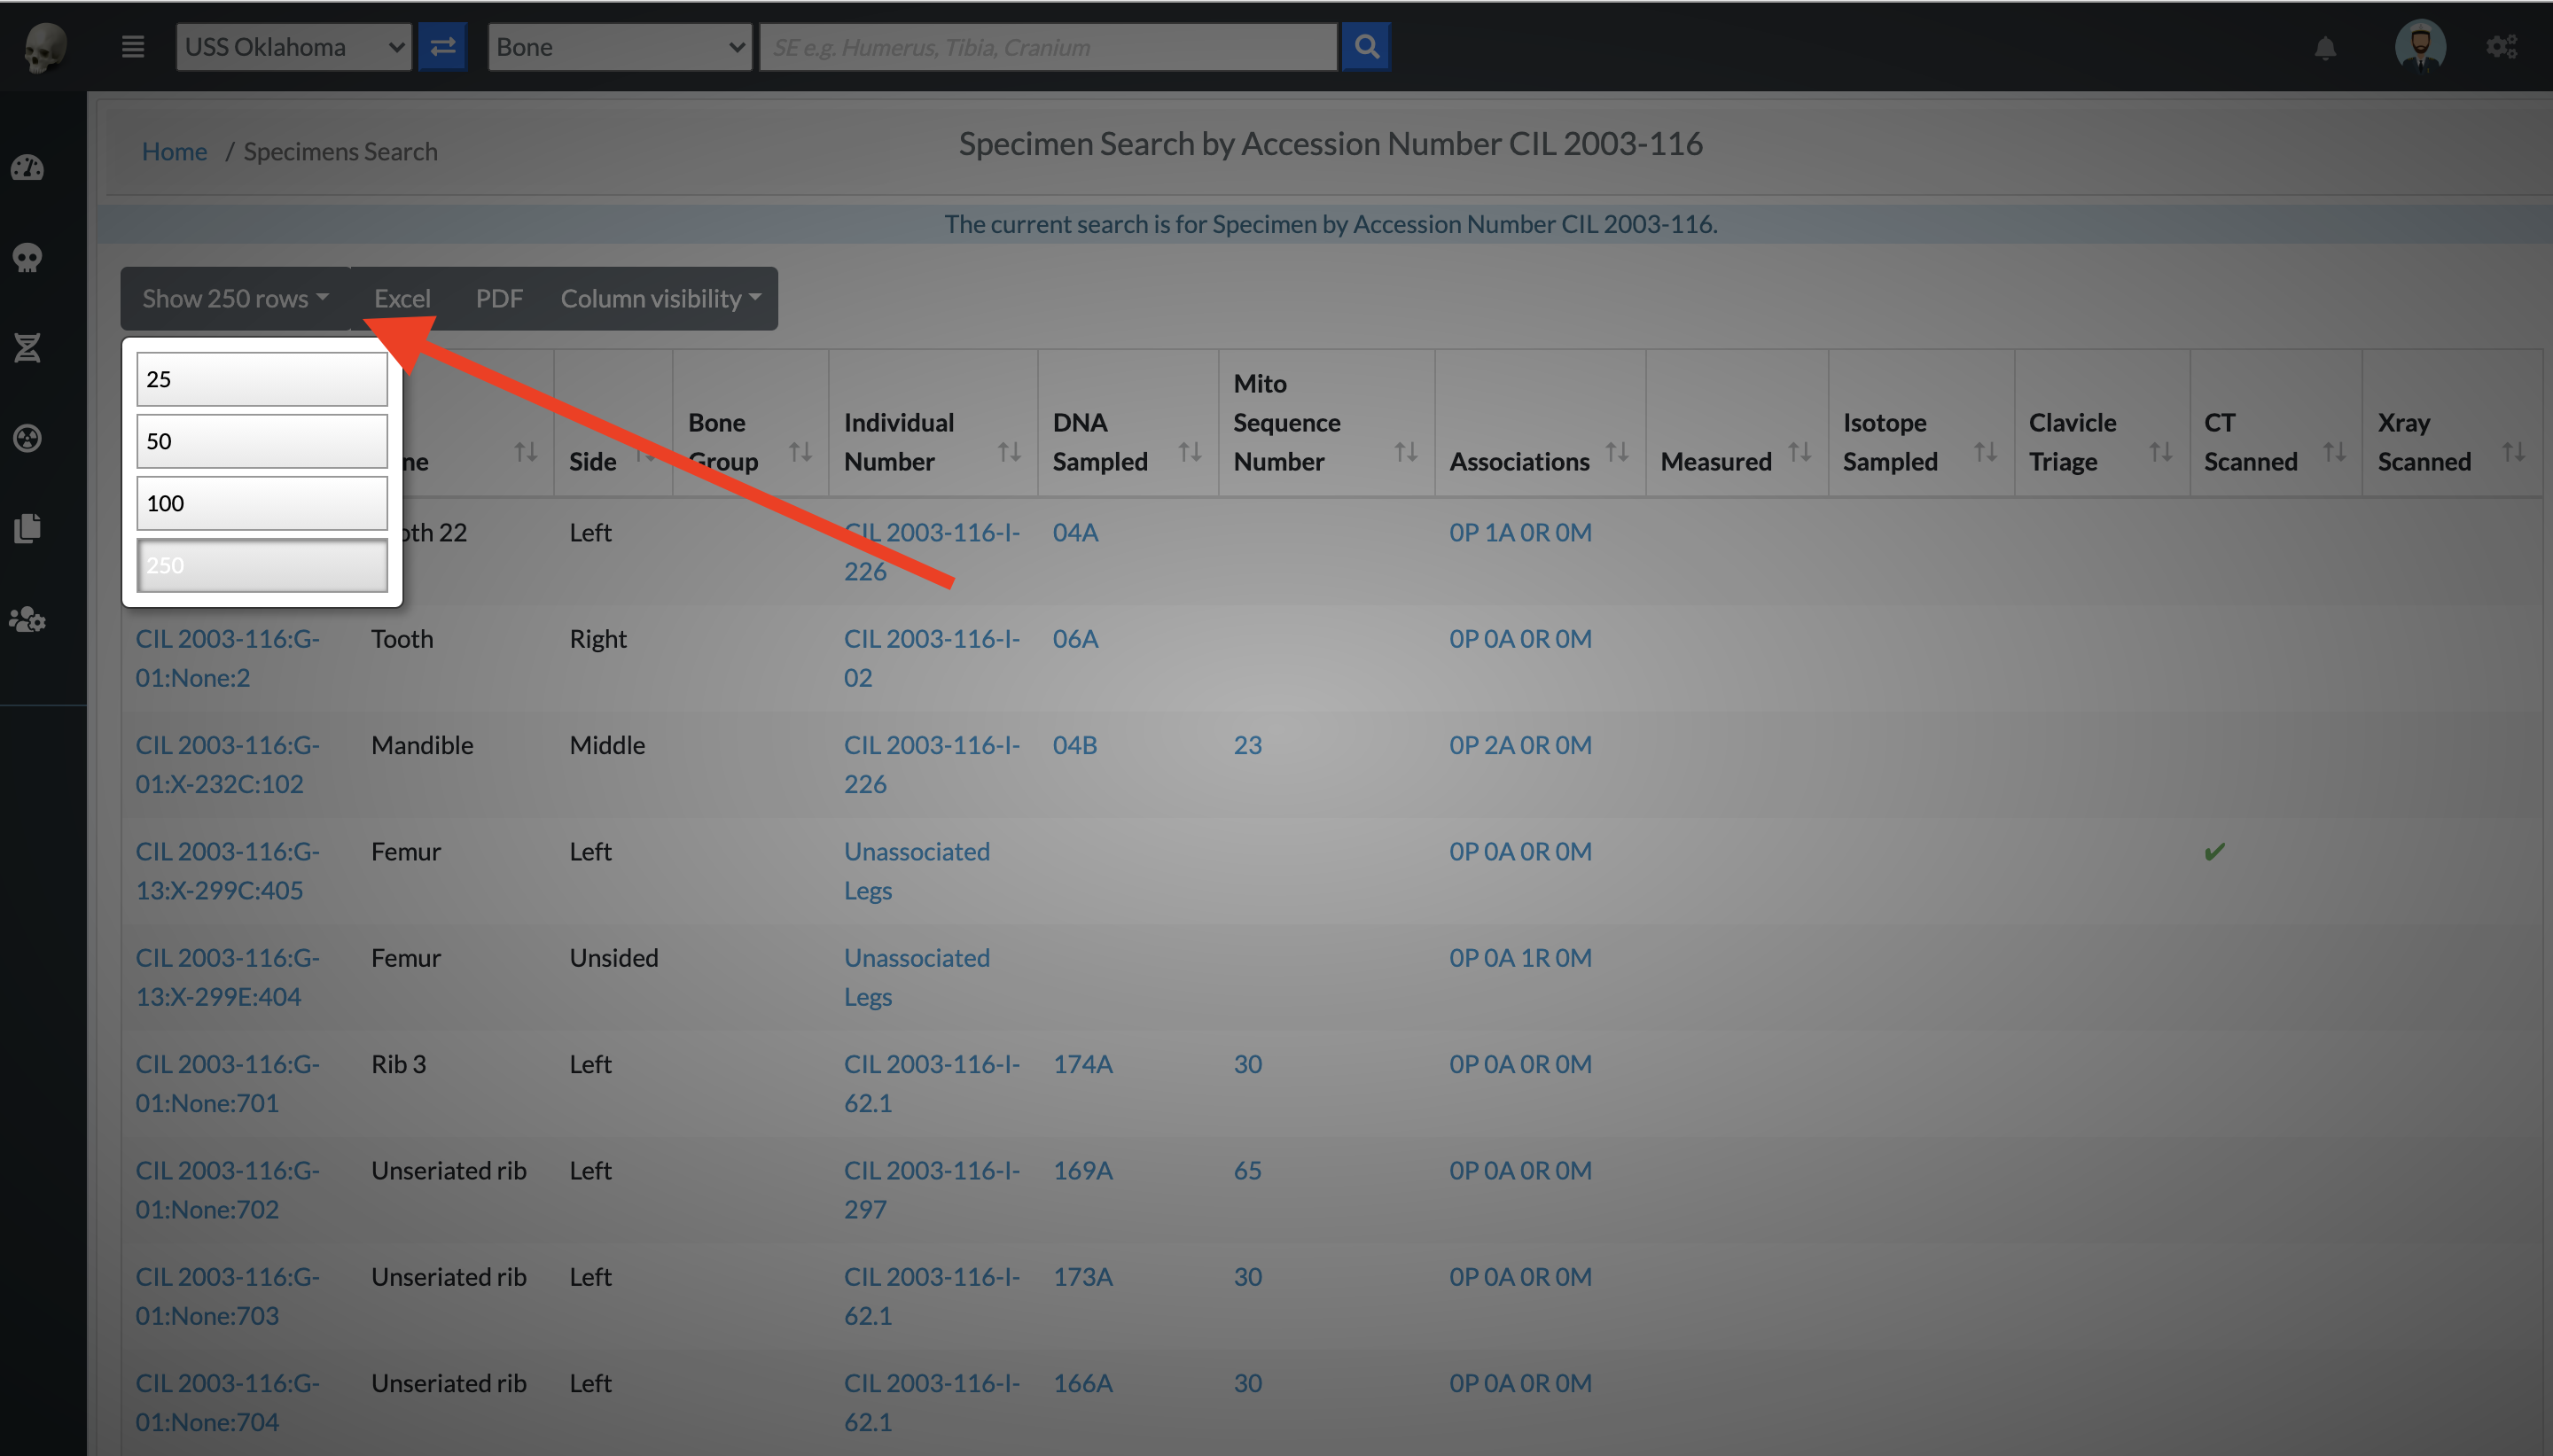
Task: Open associations 0P 0A 1R 0M link
Action: [1520, 958]
